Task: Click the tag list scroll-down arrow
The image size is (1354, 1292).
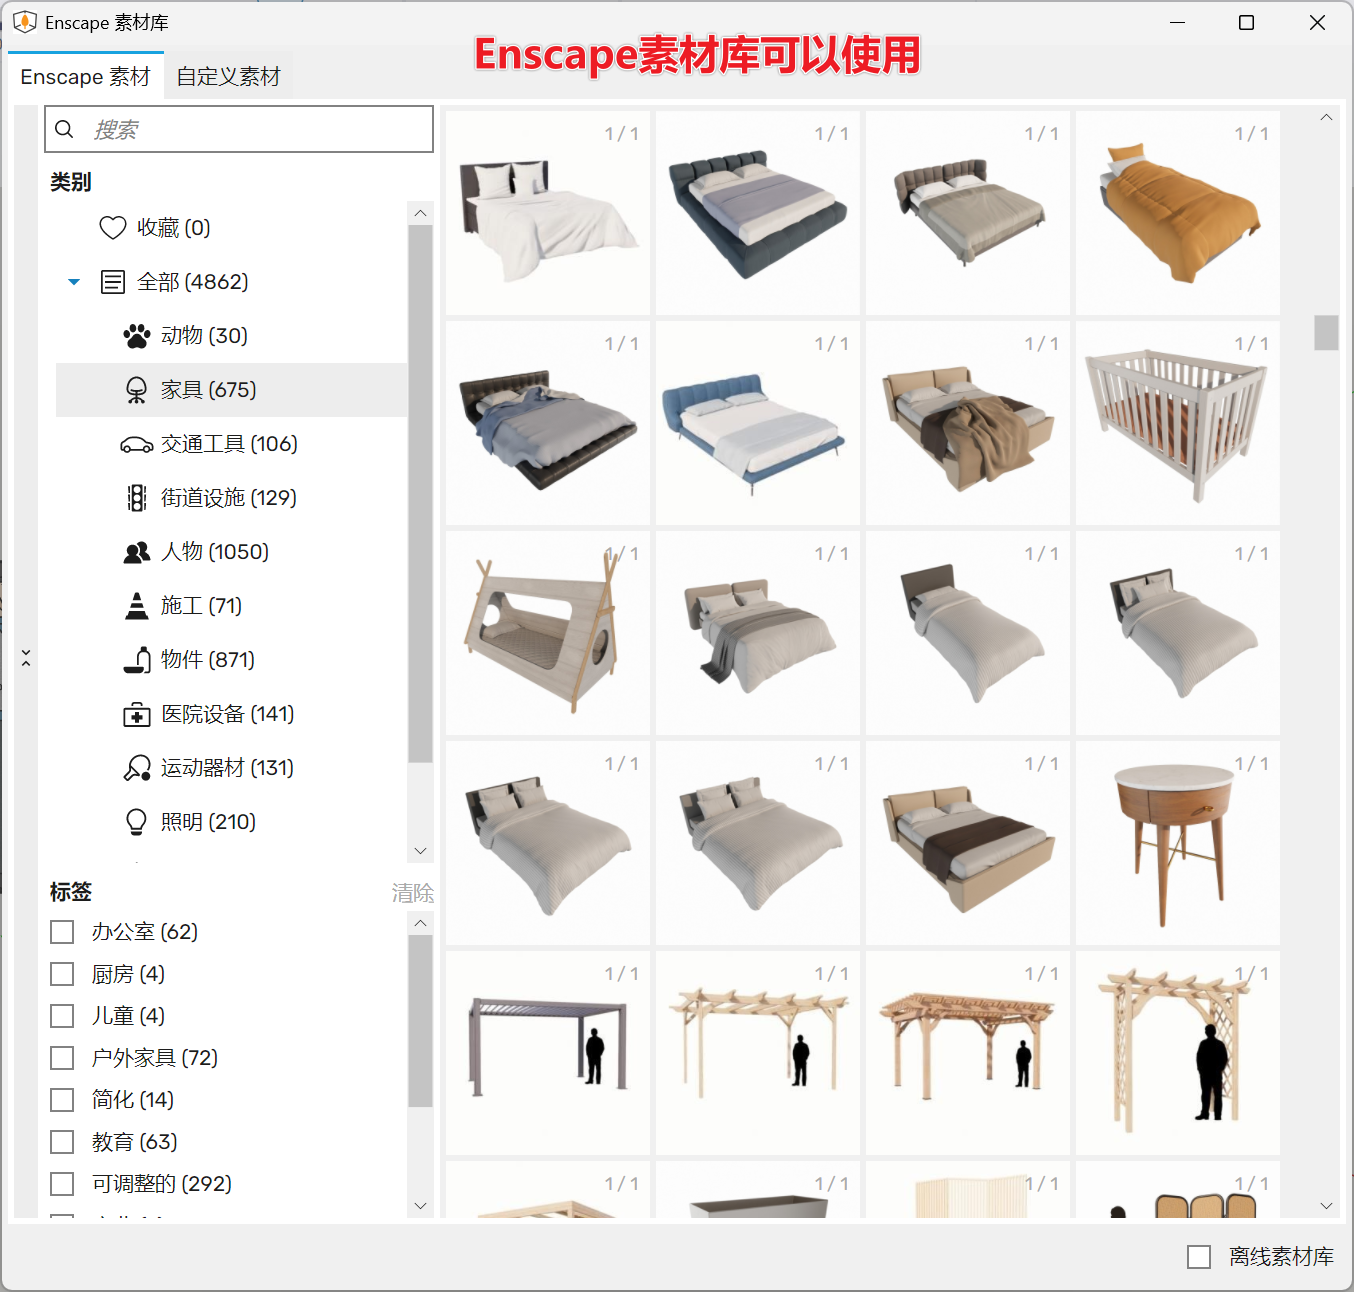Action: coord(420,1206)
